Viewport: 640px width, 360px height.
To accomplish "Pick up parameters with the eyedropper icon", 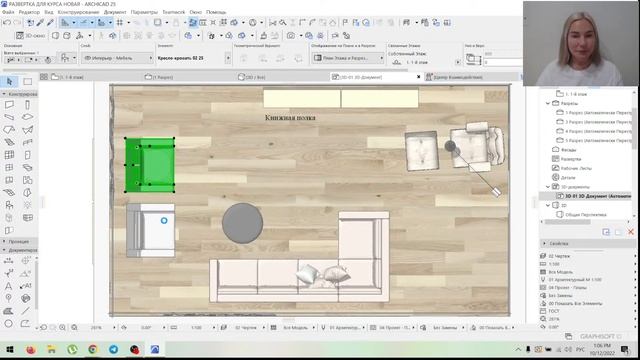I will point(40,23).
